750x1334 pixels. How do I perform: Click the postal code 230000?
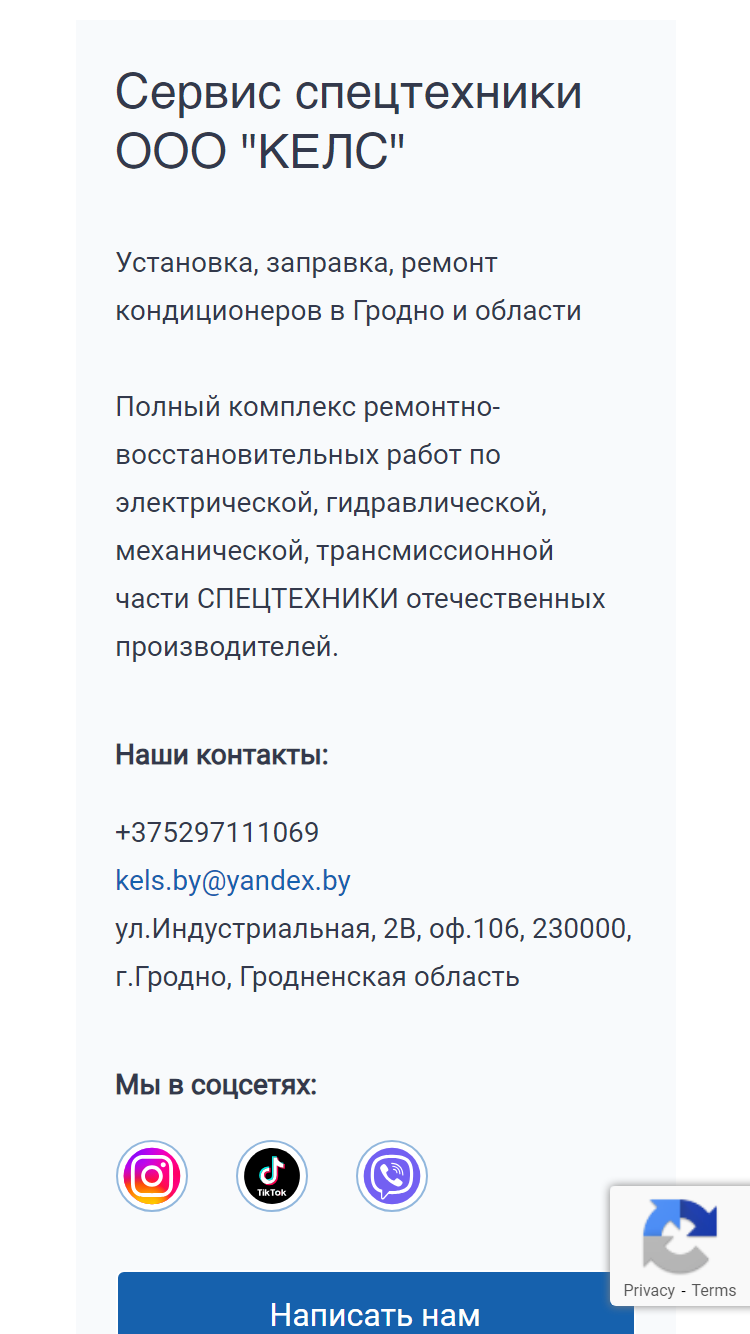tap(582, 929)
